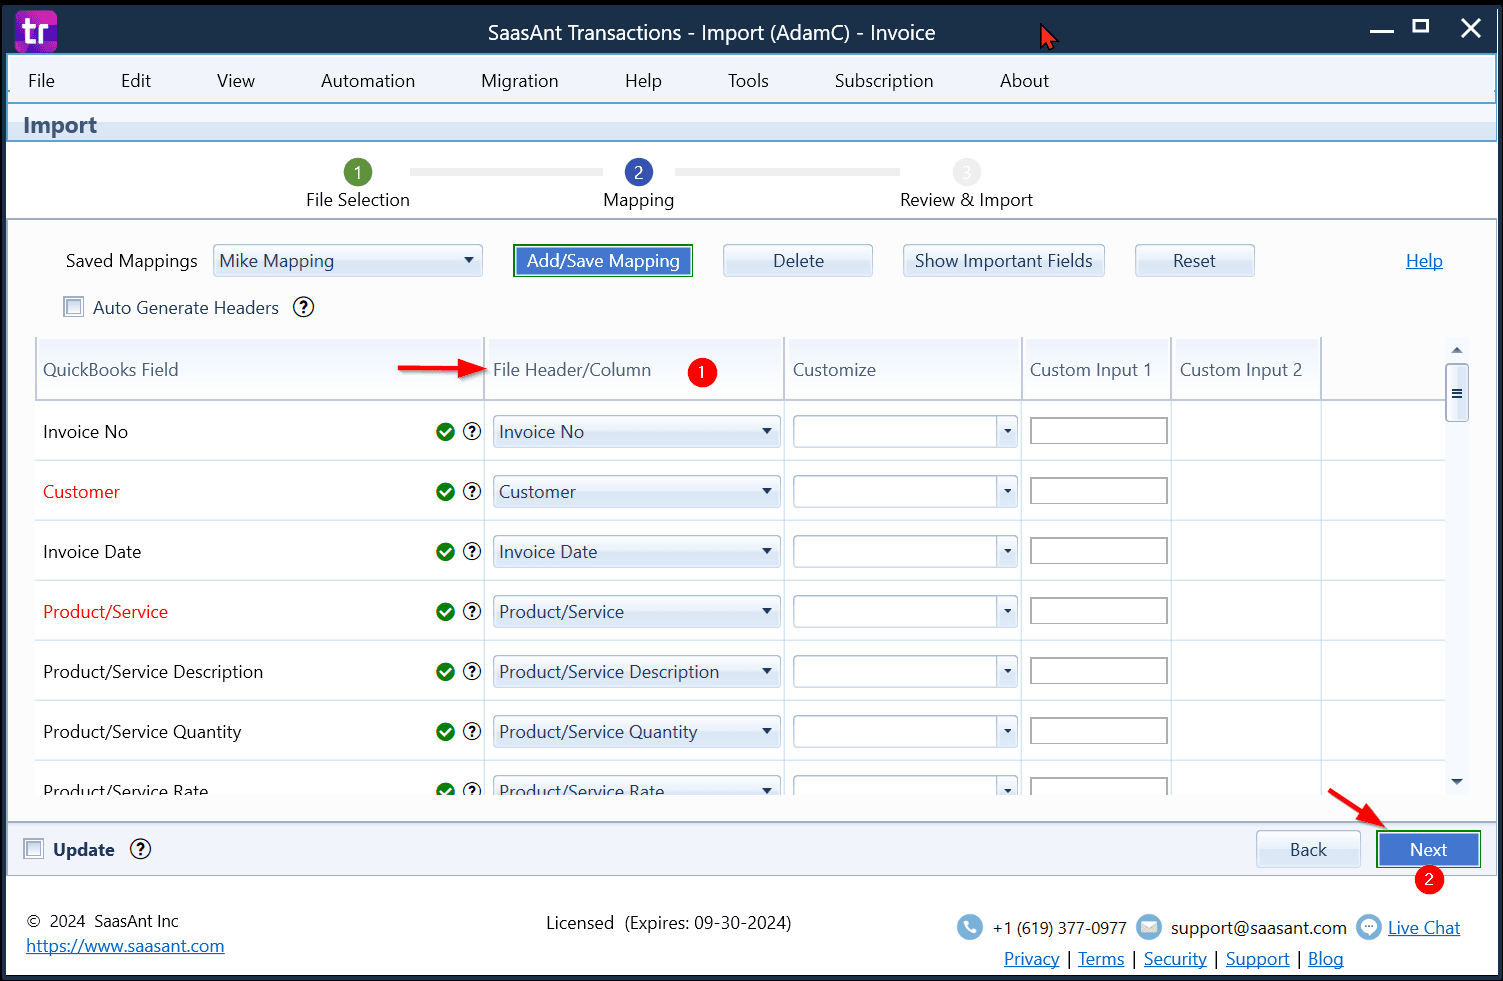Open the Tools menu
The width and height of the screenshot is (1503, 981).
(748, 81)
